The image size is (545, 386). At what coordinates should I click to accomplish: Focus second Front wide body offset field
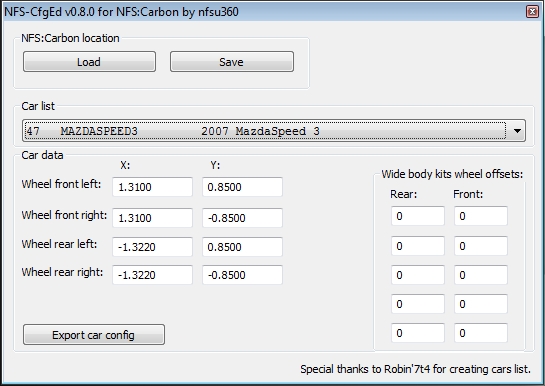(481, 246)
